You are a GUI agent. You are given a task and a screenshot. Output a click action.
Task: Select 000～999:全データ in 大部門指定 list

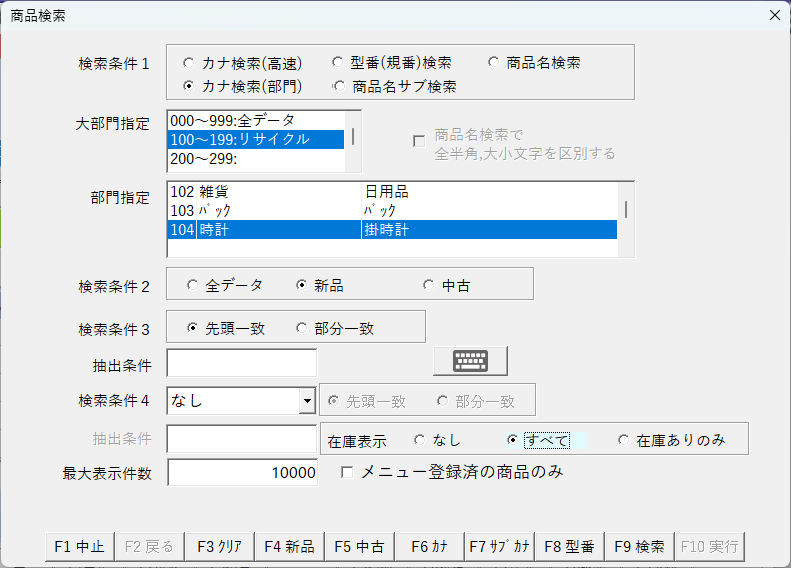coord(255,120)
